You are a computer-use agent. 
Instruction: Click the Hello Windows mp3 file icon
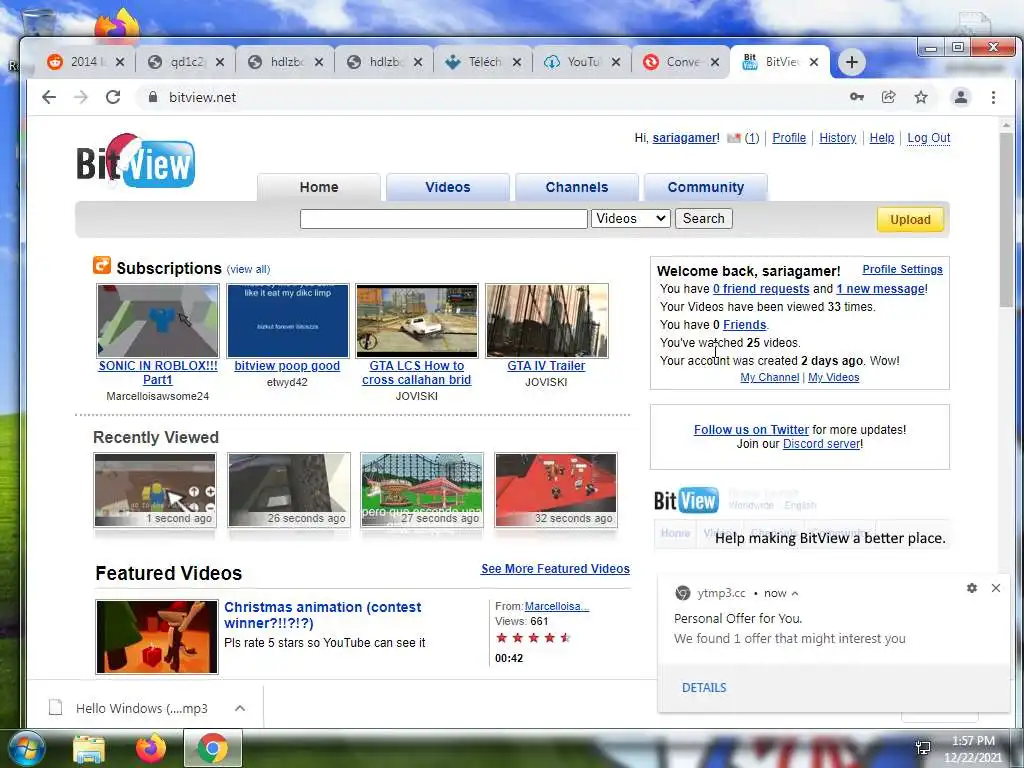(x=56, y=708)
